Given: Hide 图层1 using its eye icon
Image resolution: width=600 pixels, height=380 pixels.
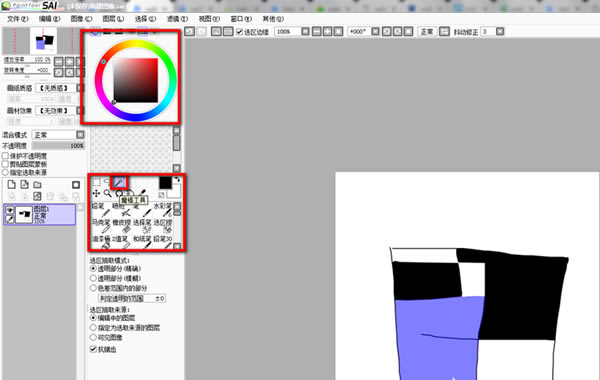Looking at the screenshot, I should [x=10, y=210].
